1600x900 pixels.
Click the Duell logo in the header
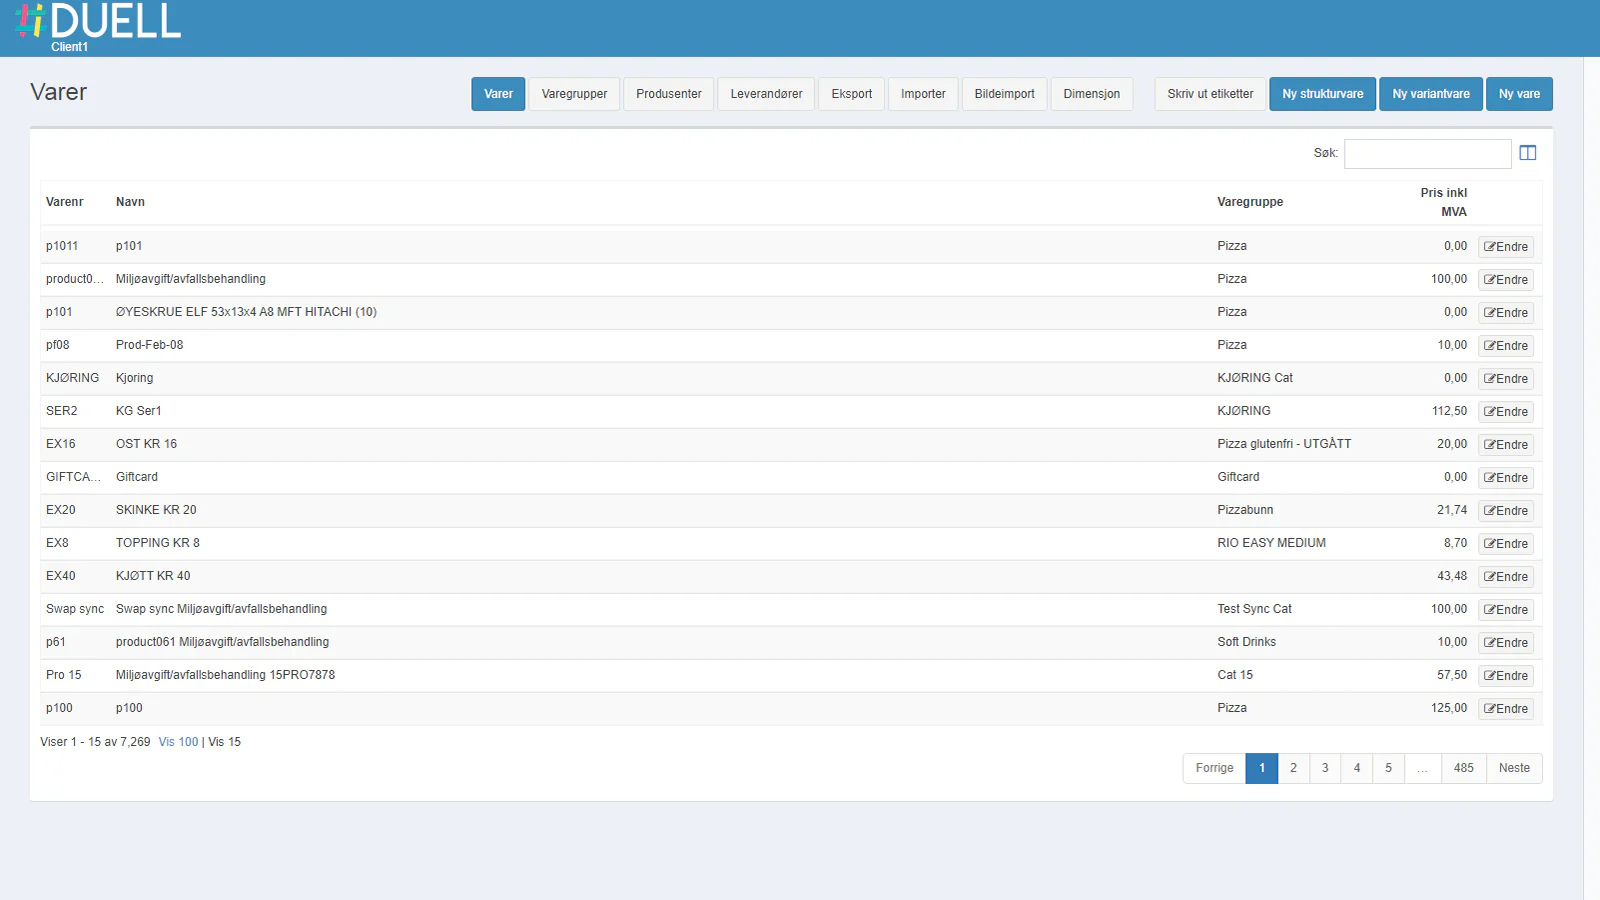[99, 24]
